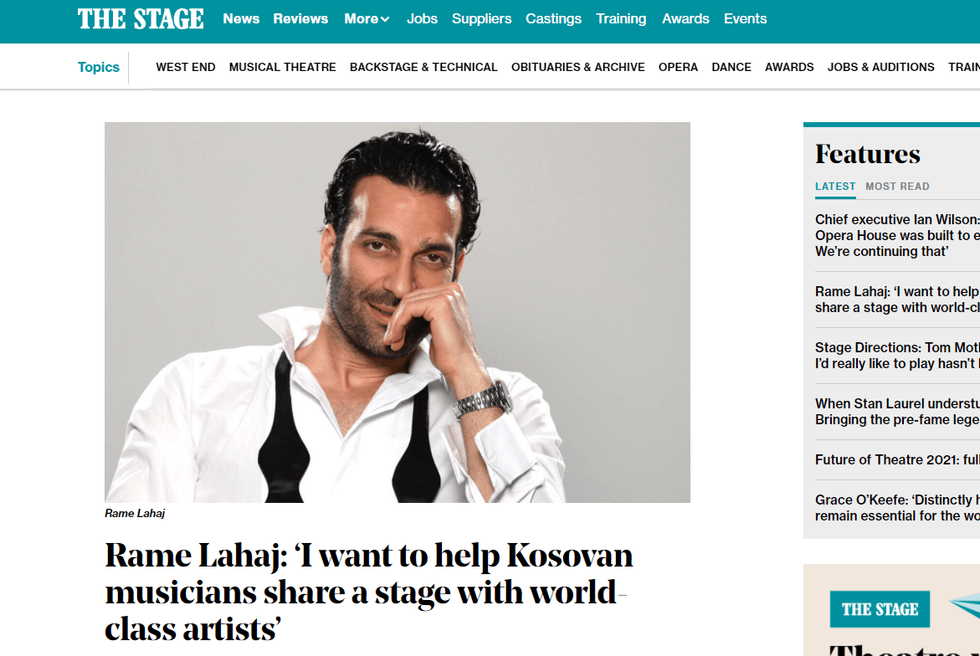Browse the Musical Theatre topic
This screenshot has height=656, width=980.
point(282,67)
